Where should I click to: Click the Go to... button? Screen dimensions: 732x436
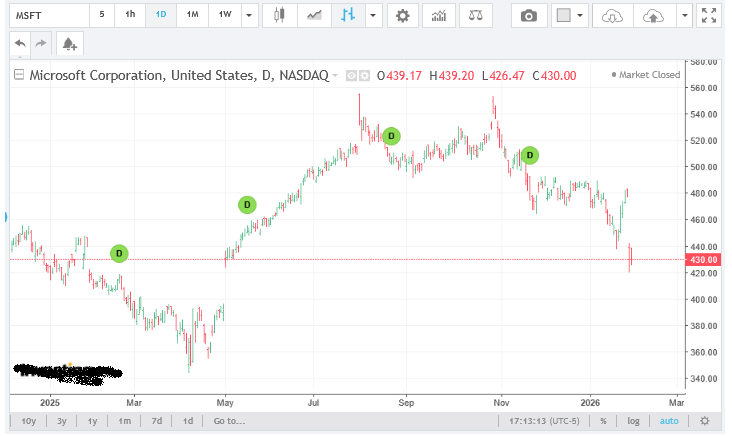pyautogui.click(x=229, y=421)
